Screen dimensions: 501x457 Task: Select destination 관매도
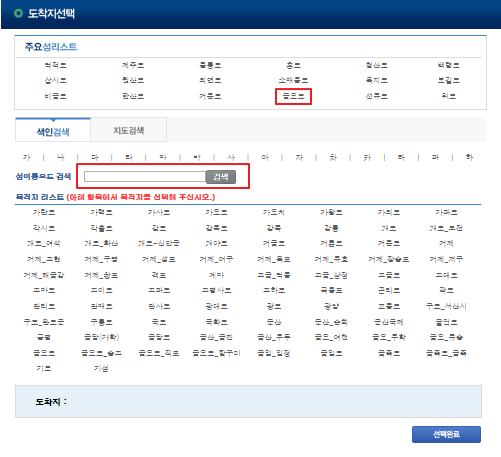coord(101,306)
